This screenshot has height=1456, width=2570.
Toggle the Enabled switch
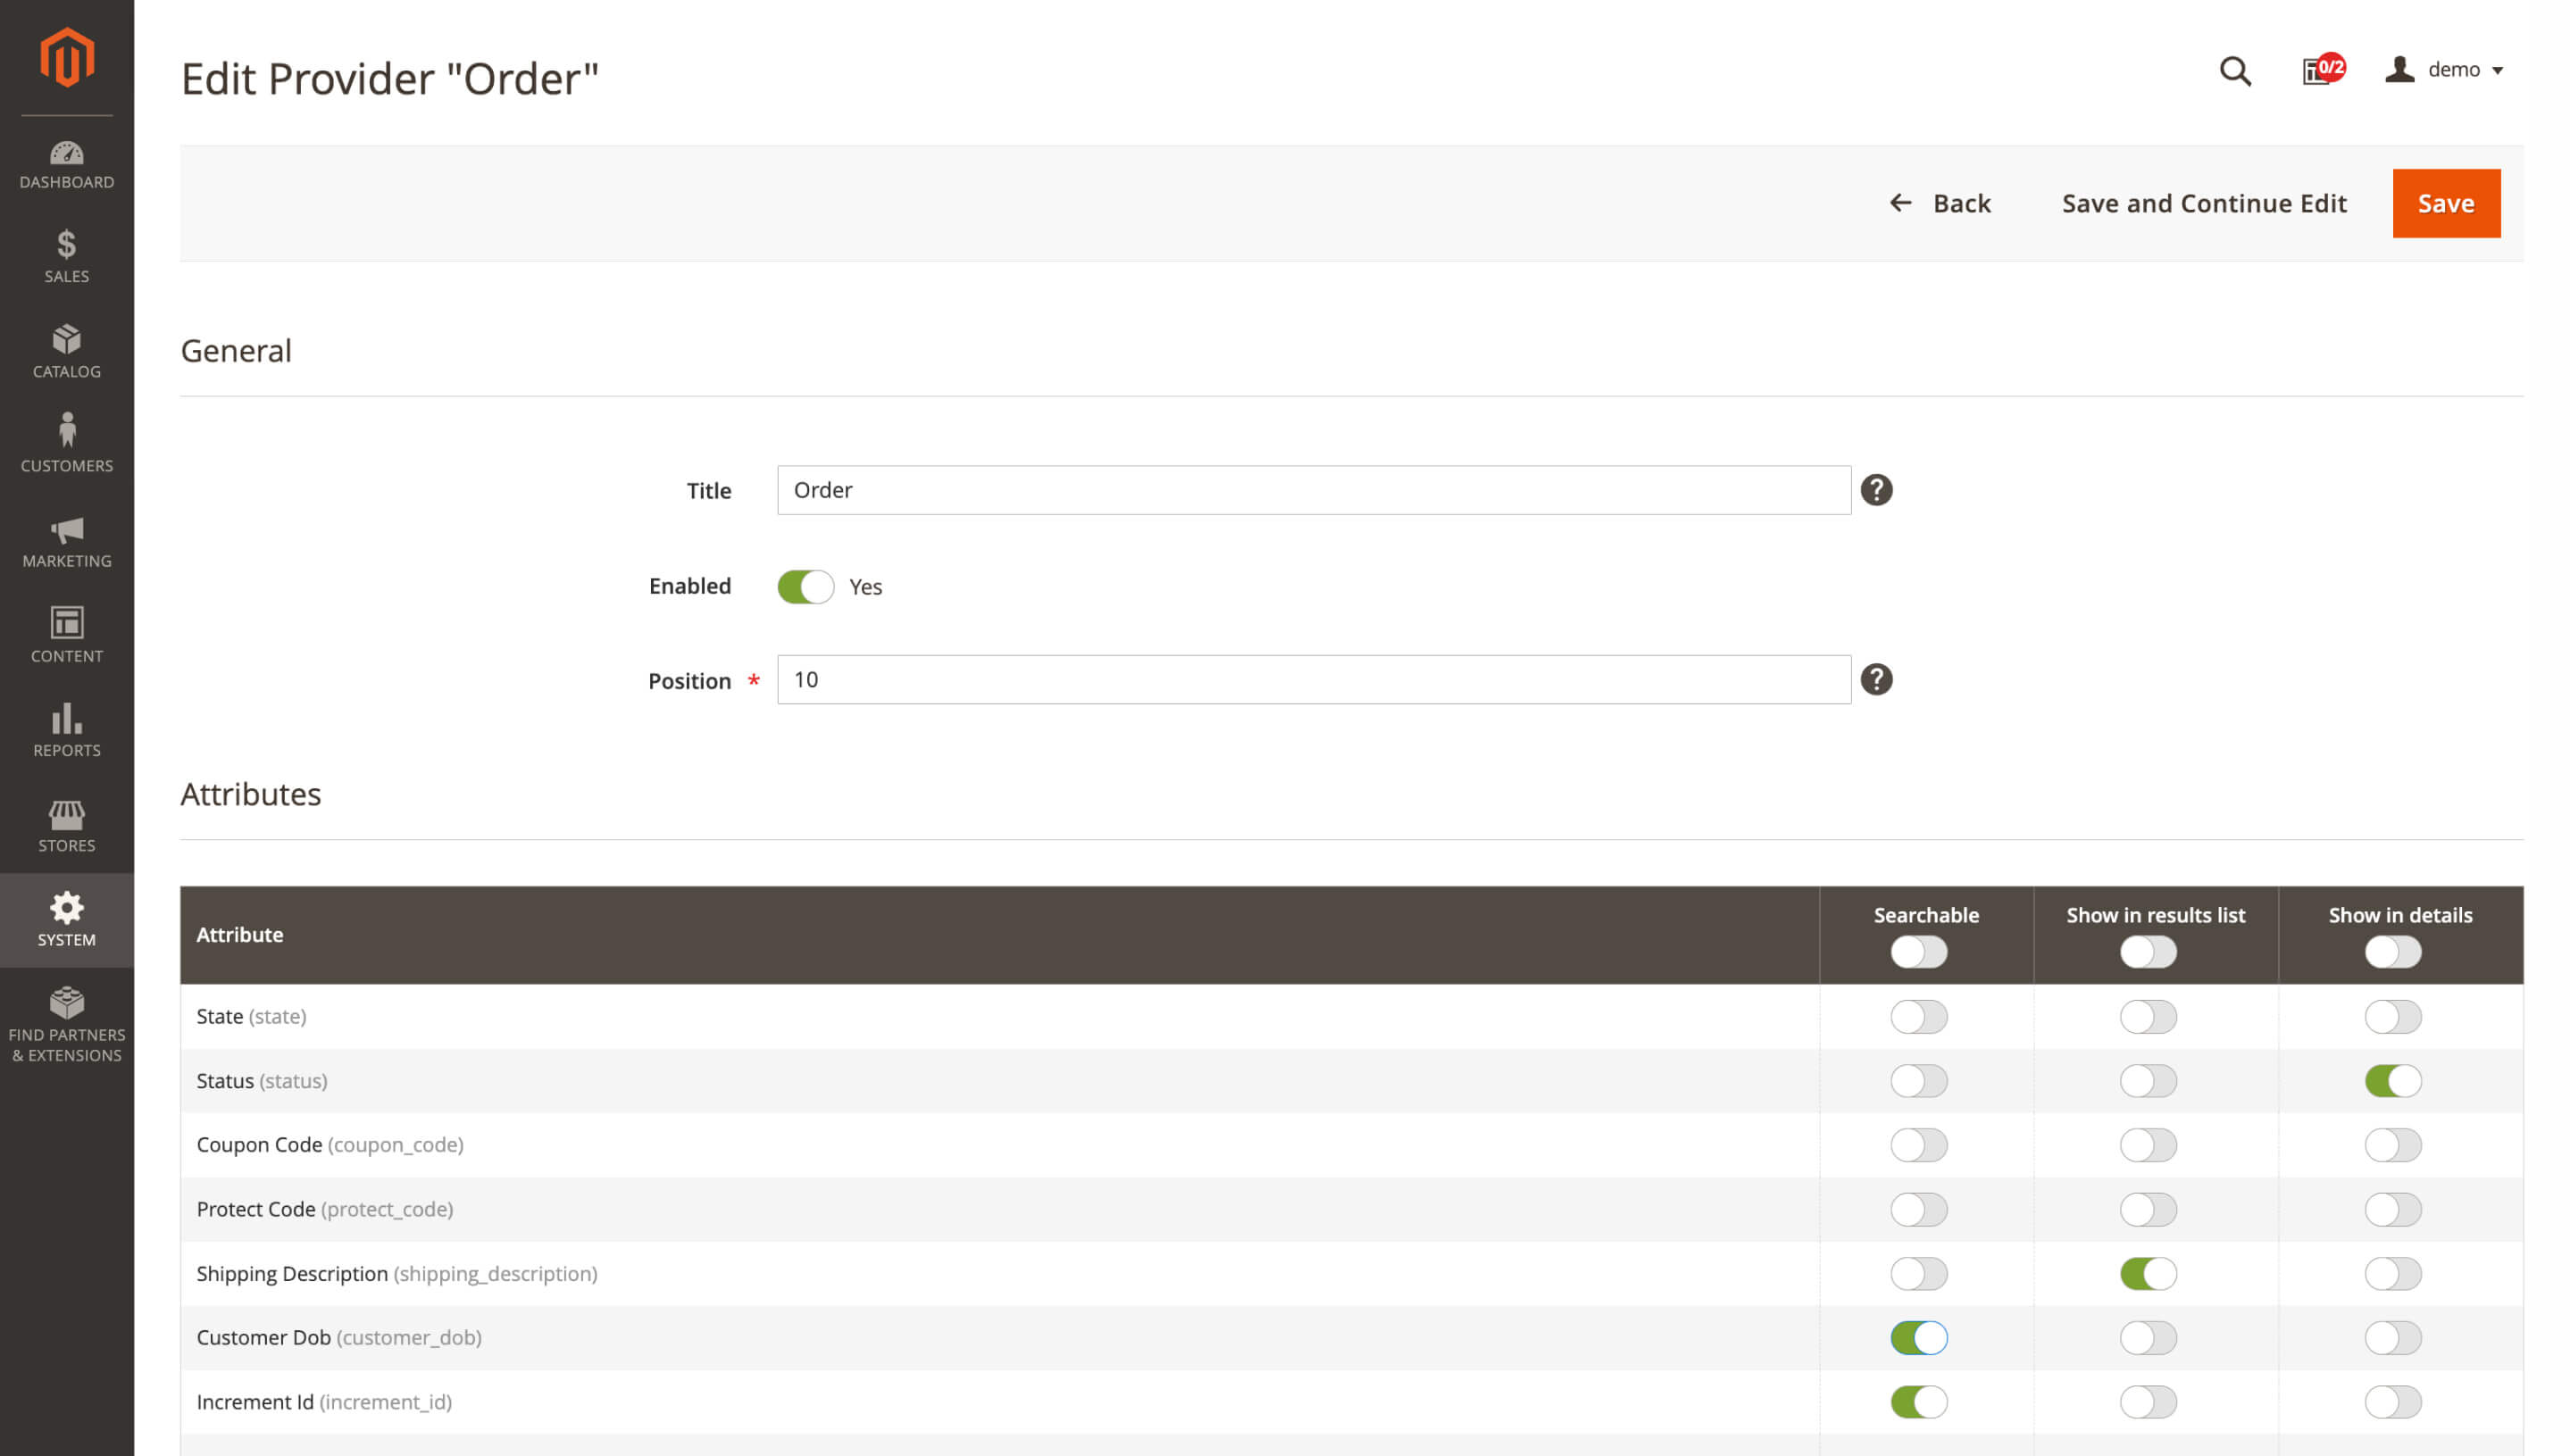coord(805,587)
